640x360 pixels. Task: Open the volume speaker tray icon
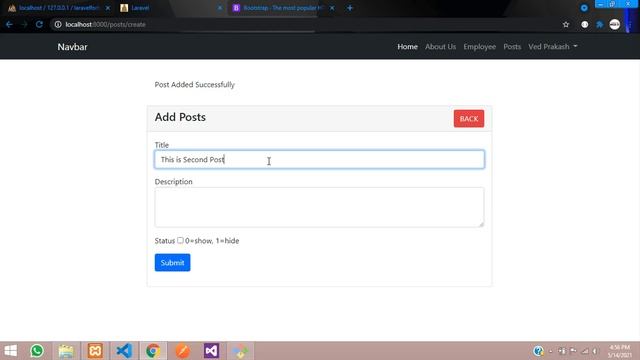click(595, 351)
